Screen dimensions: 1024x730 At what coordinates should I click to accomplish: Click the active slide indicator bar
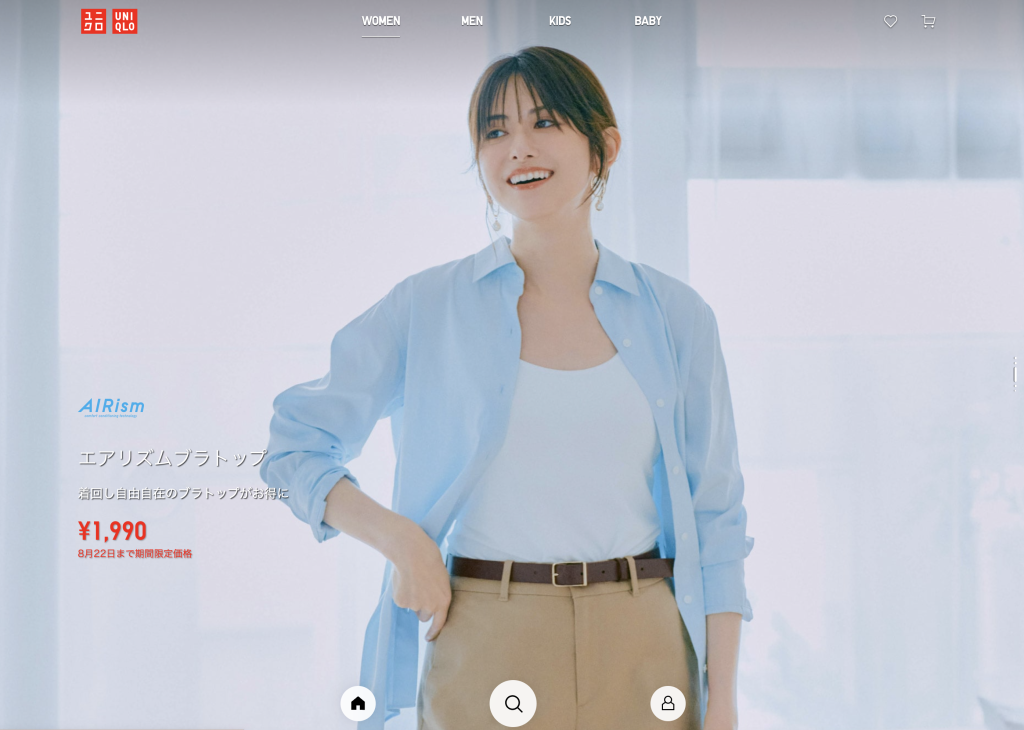point(1014,375)
